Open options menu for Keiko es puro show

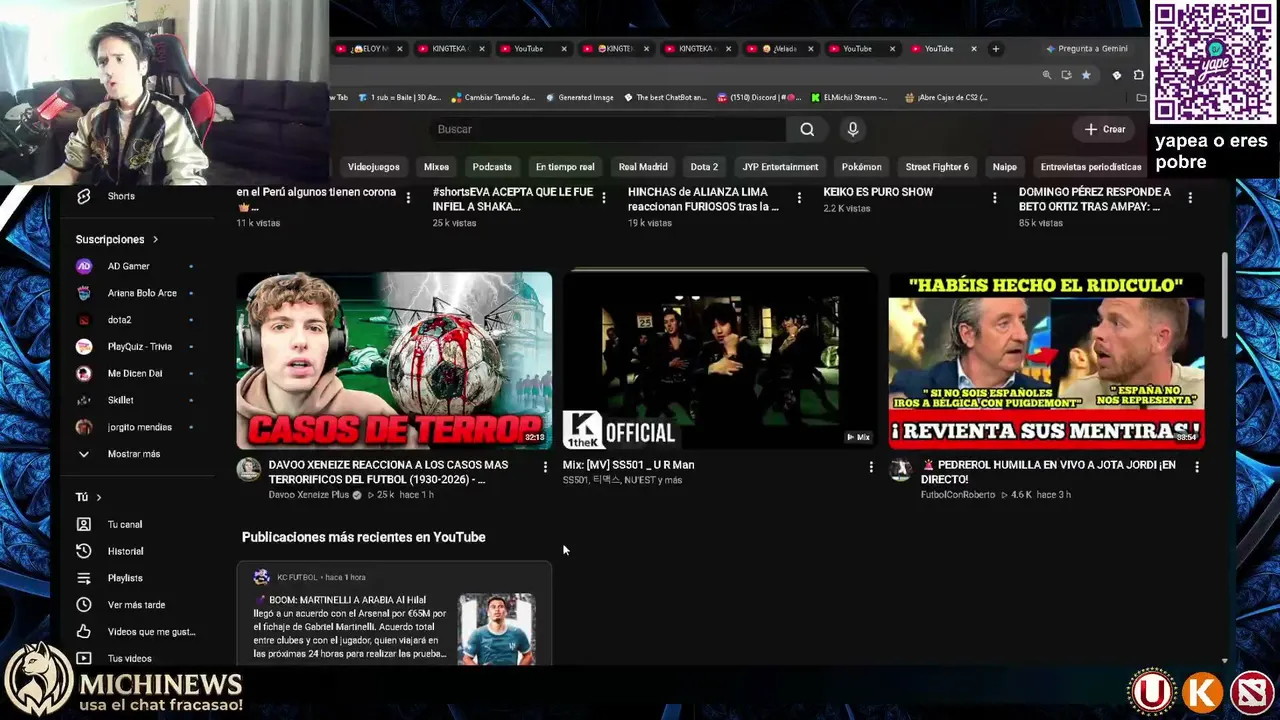(994, 198)
